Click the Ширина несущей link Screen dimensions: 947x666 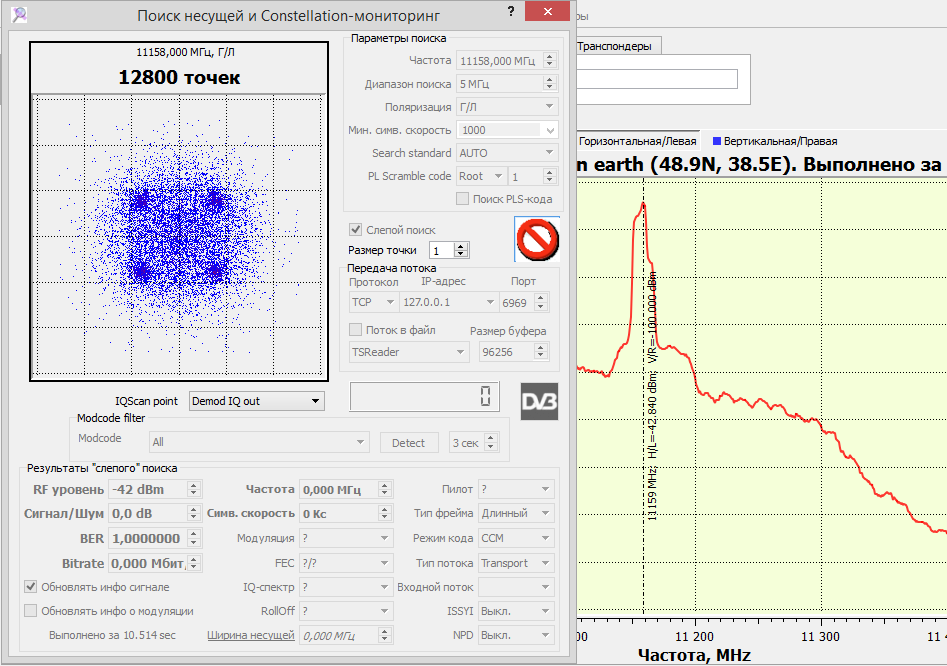(251, 635)
